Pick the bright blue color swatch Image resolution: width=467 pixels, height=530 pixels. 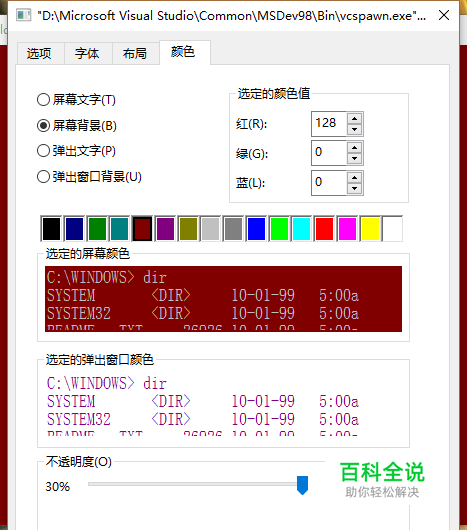(x=256, y=229)
